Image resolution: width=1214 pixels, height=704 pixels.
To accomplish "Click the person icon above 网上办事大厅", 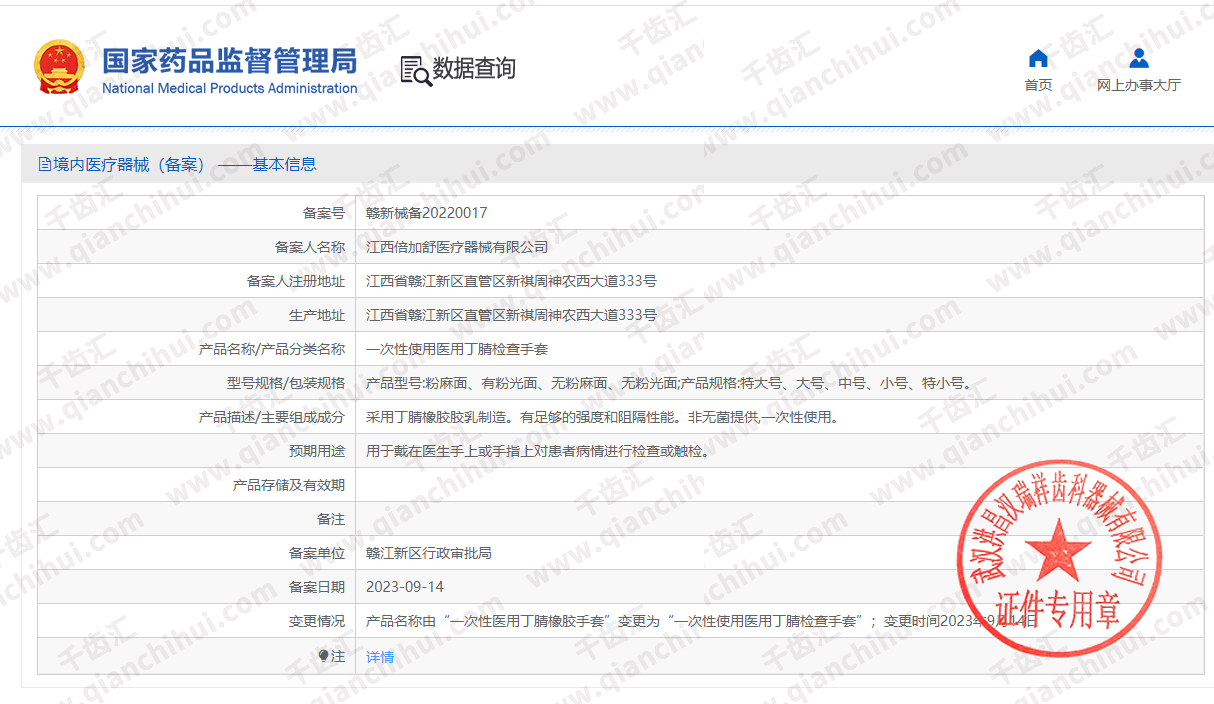I will (x=1138, y=58).
